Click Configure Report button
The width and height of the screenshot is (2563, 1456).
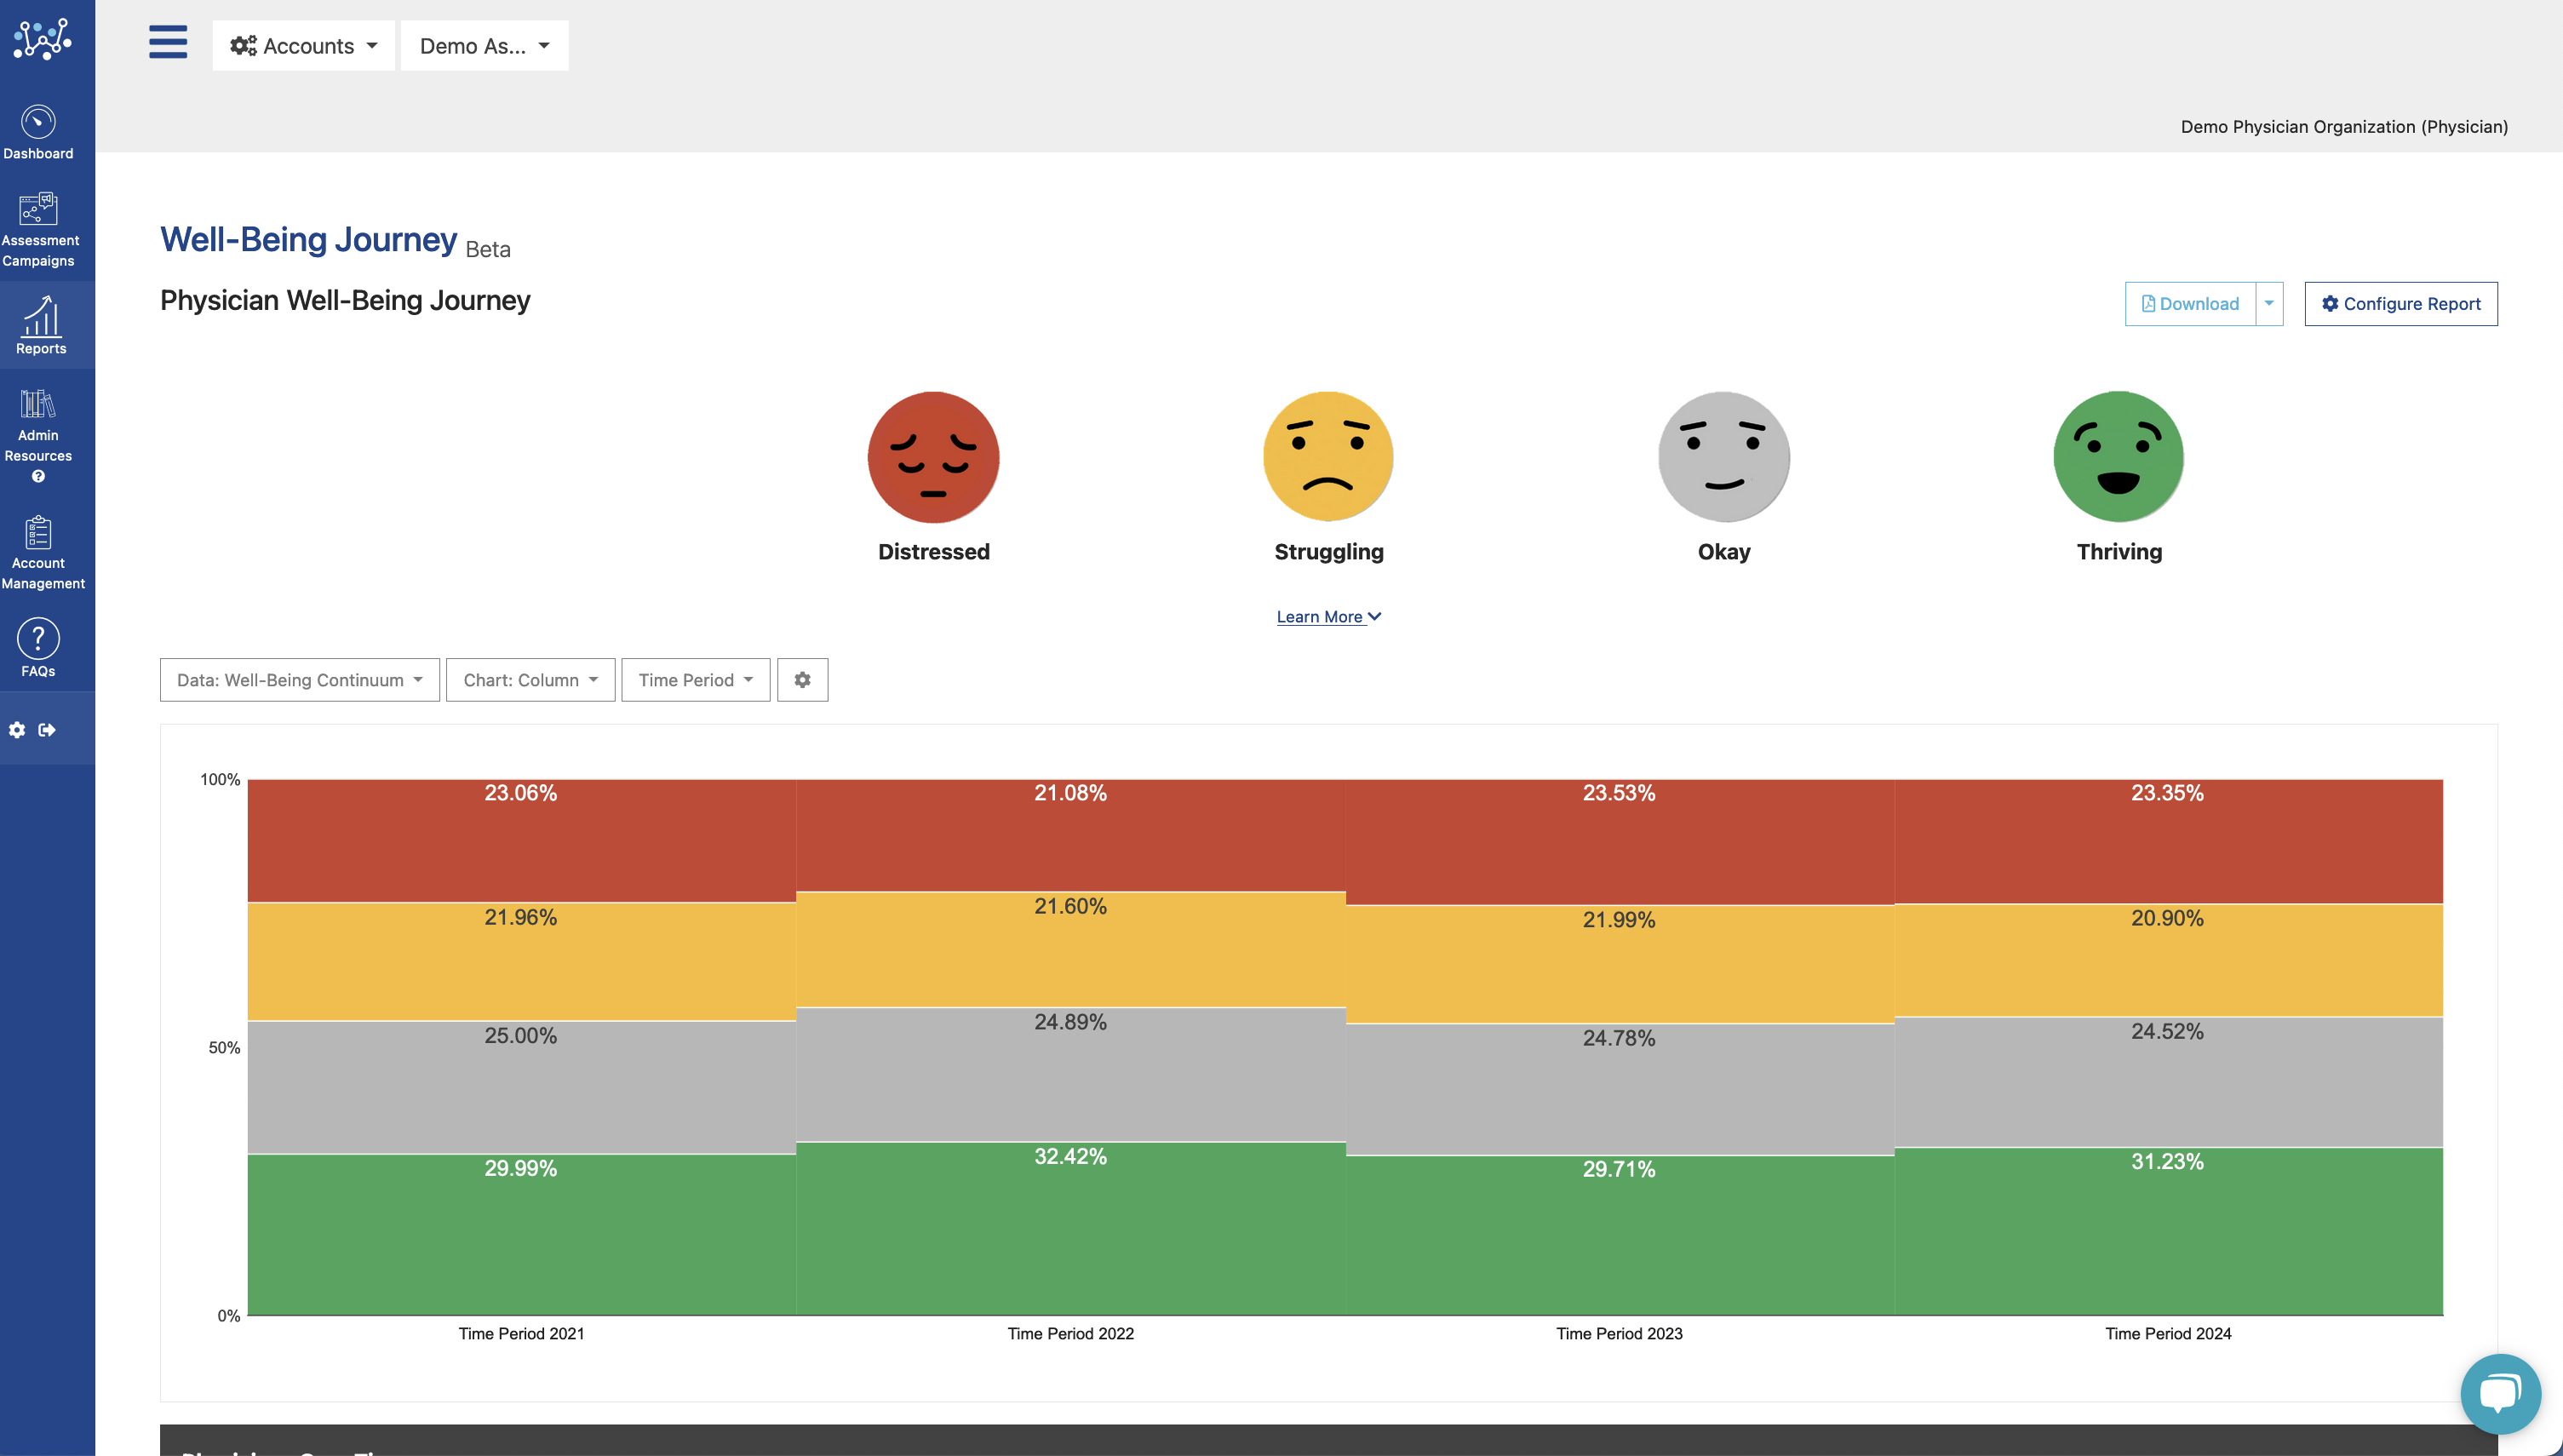[2400, 304]
